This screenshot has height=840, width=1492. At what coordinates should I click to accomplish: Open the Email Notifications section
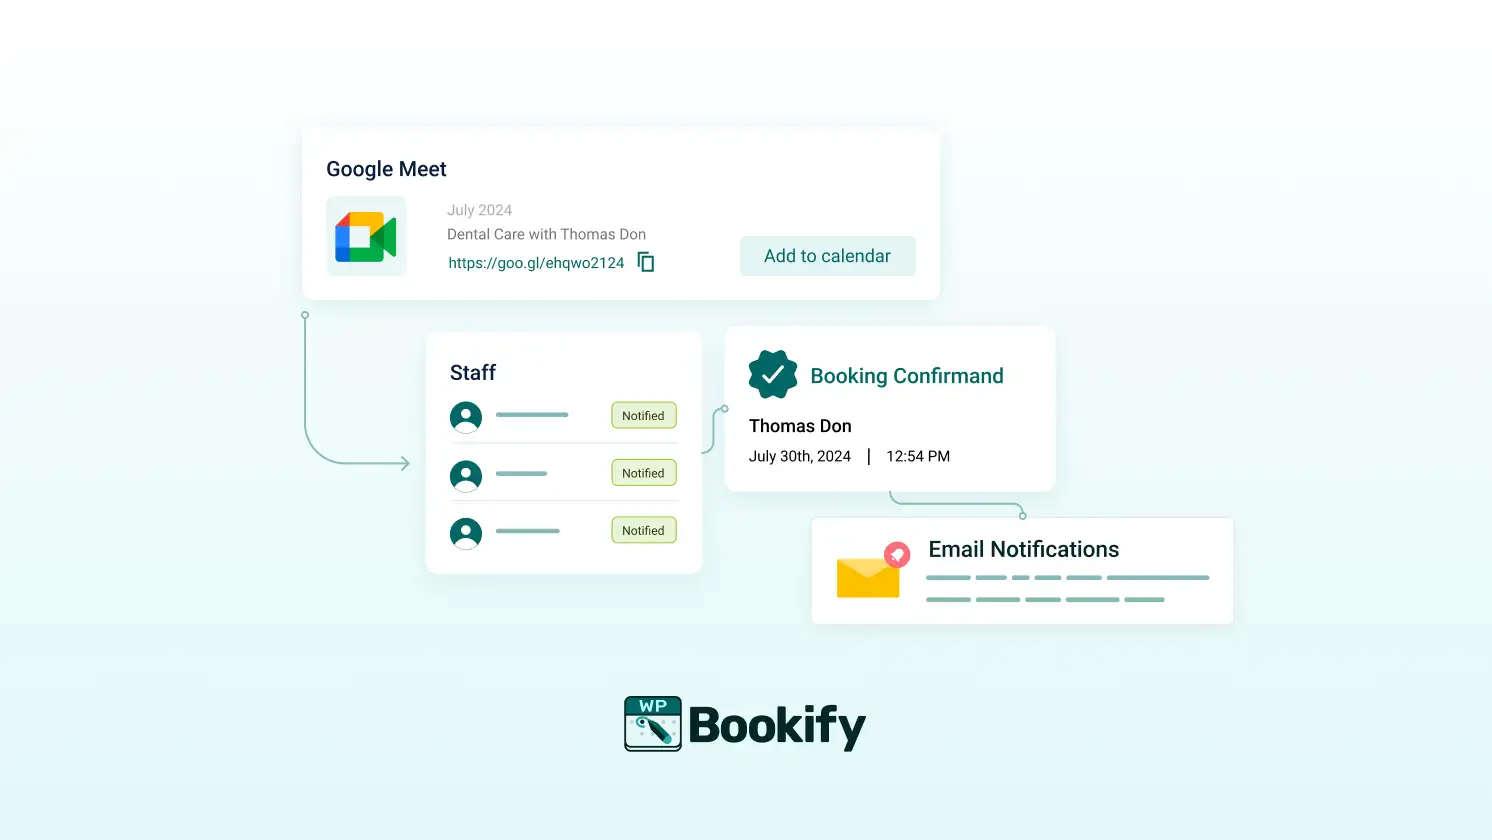pyautogui.click(x=1023, y=549)
